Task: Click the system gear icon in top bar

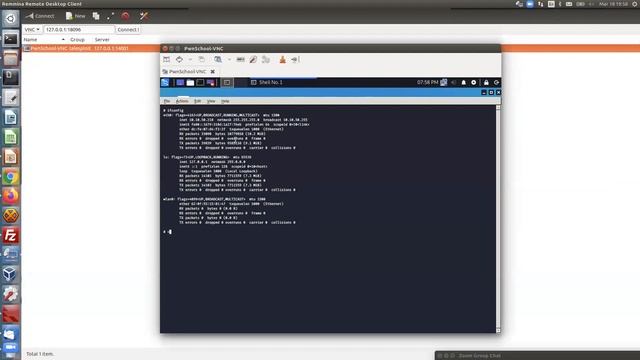Action: tap(635, 4)
